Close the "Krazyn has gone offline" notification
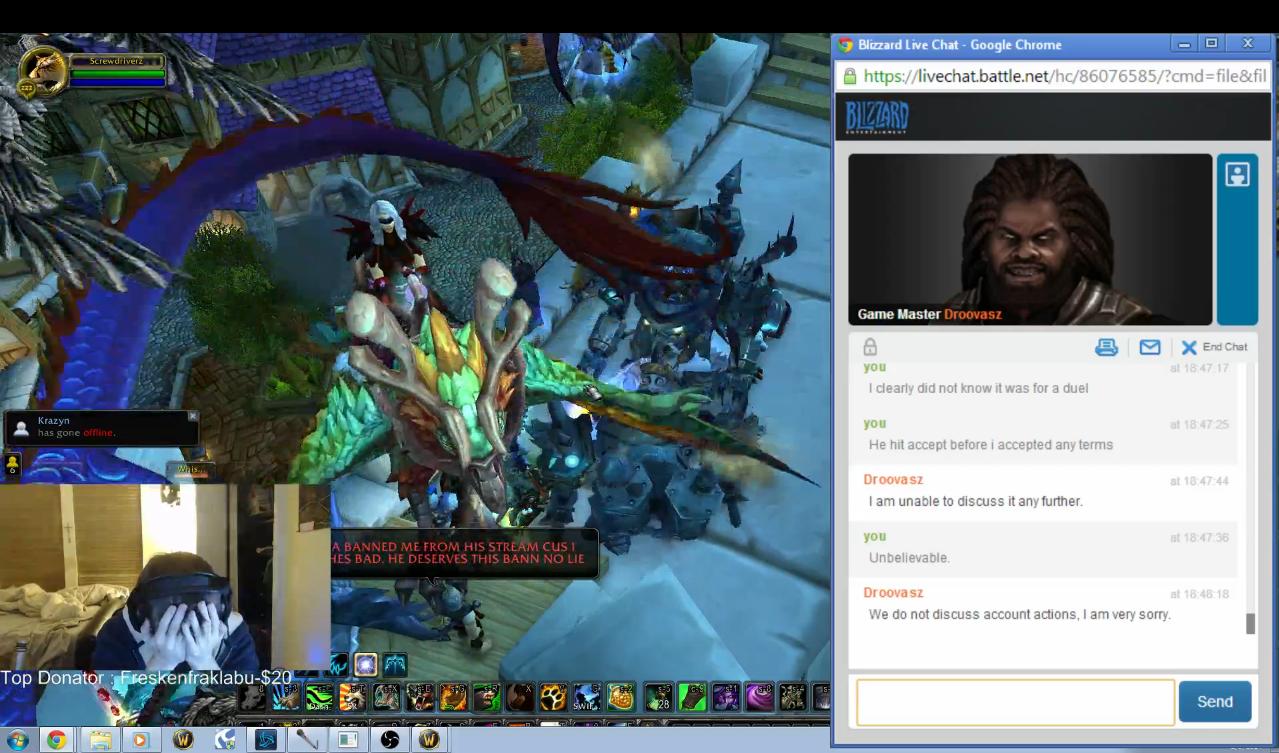The height and width of the screenshot is (753, 1279). 193,416
